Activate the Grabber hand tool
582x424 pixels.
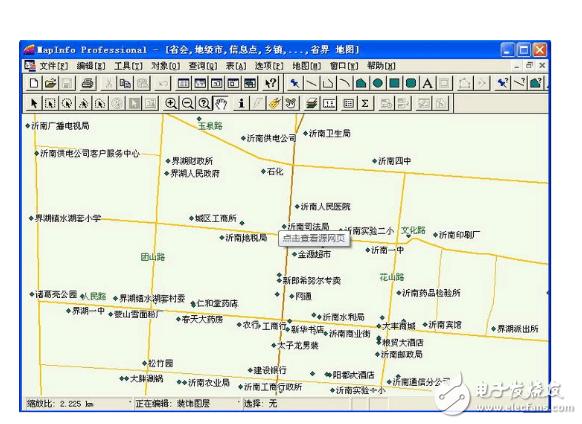(x=221, y=103)
